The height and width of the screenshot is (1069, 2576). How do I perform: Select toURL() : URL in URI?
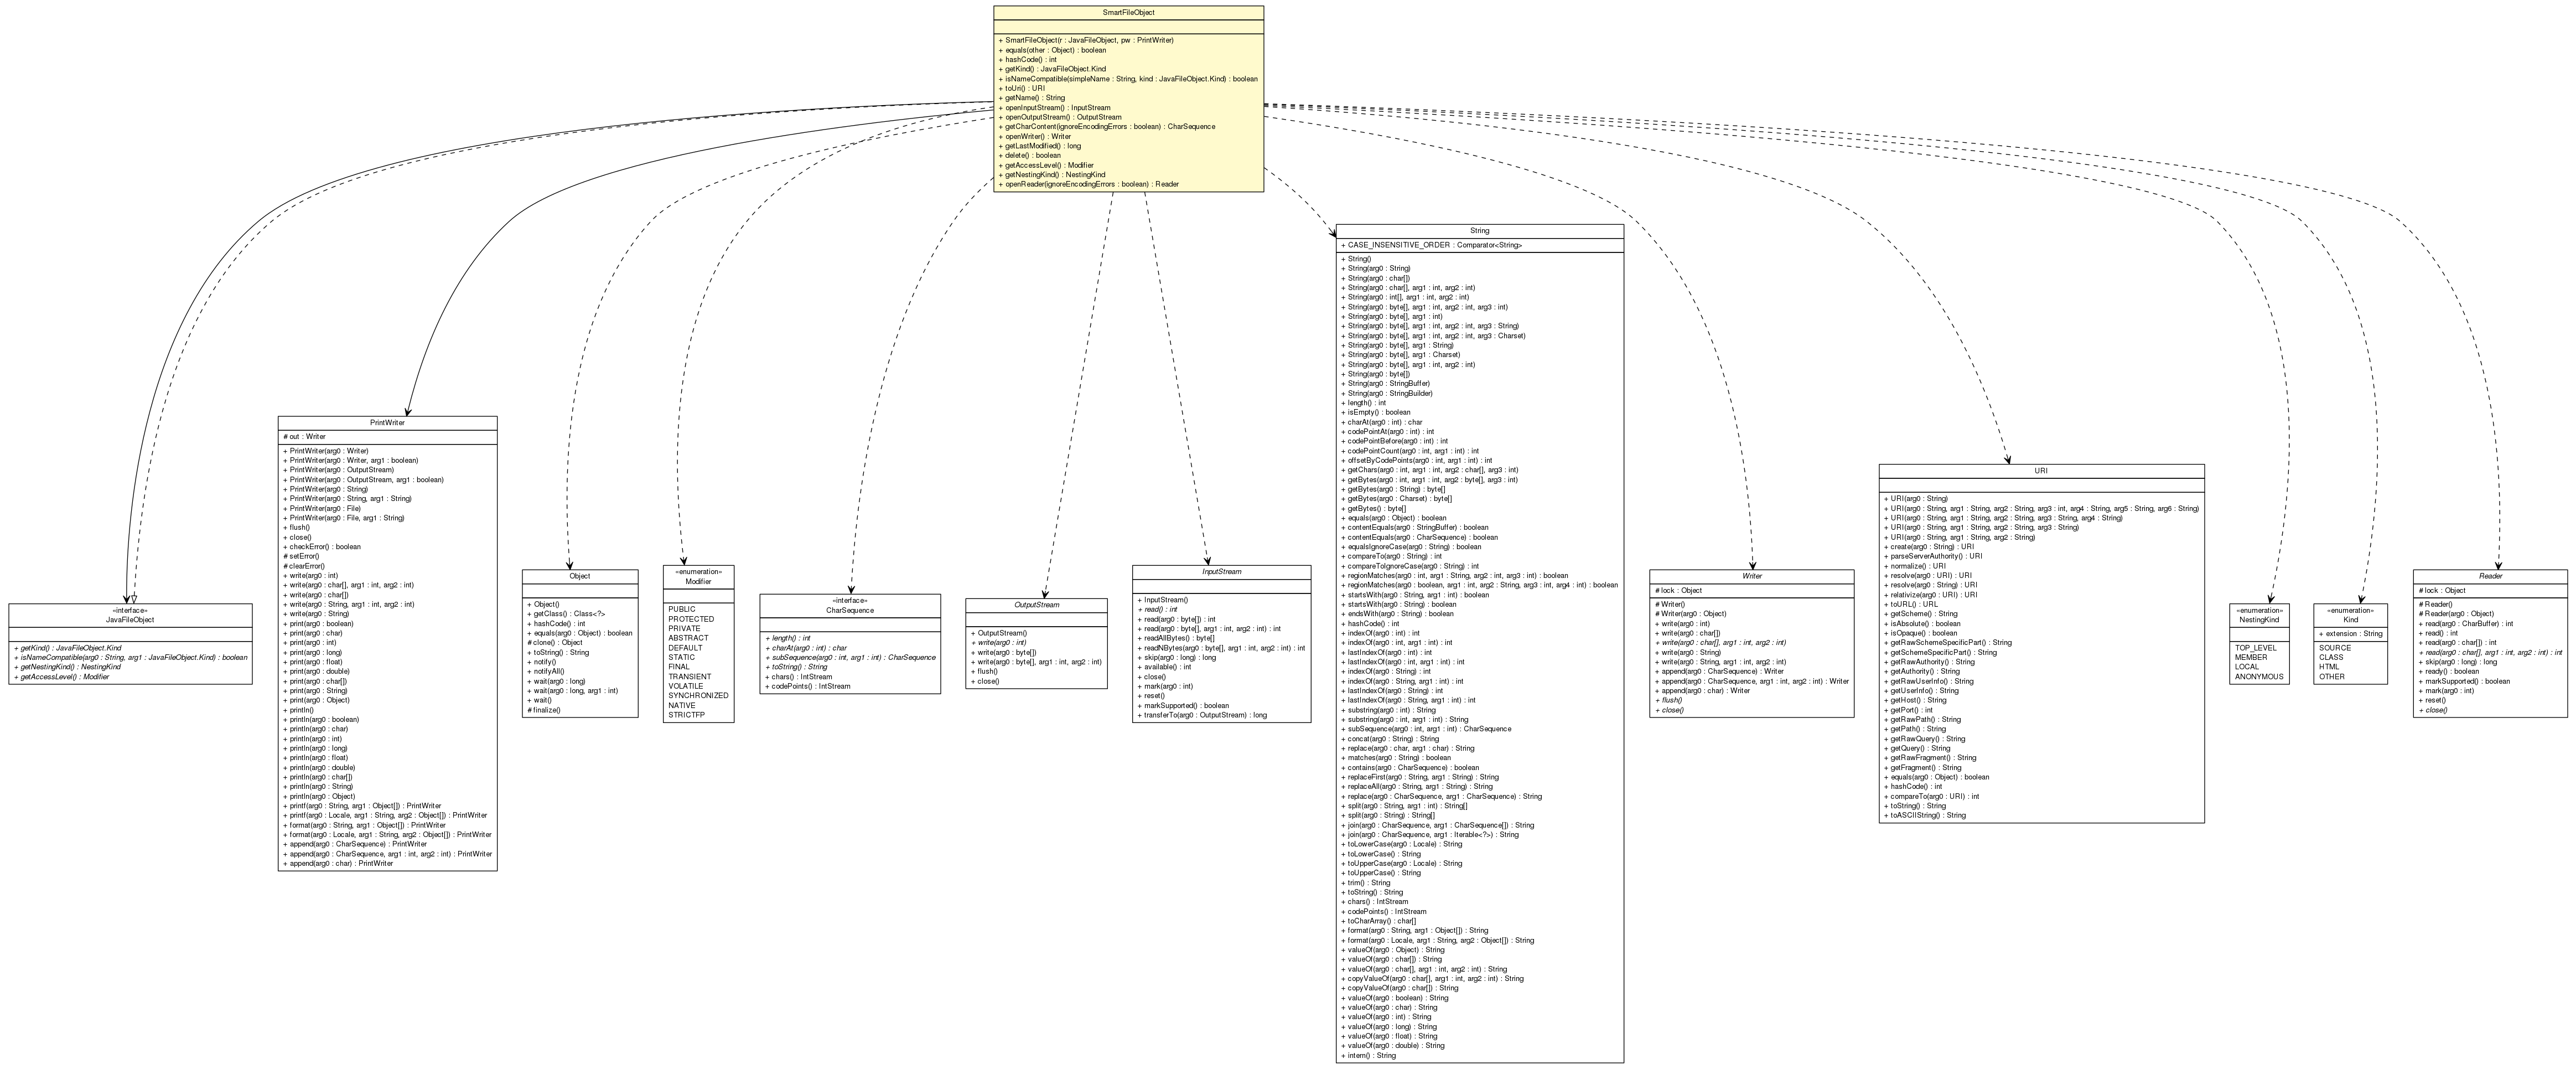1910,605
